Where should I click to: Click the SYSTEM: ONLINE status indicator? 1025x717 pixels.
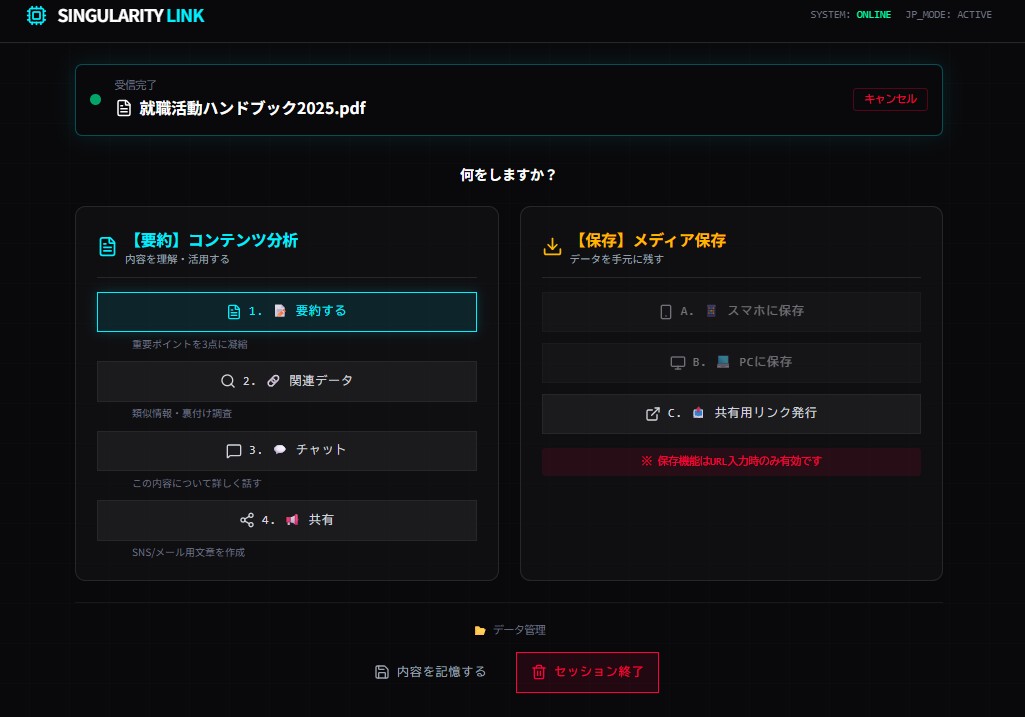pyautogui.click(x=850, y=15)
